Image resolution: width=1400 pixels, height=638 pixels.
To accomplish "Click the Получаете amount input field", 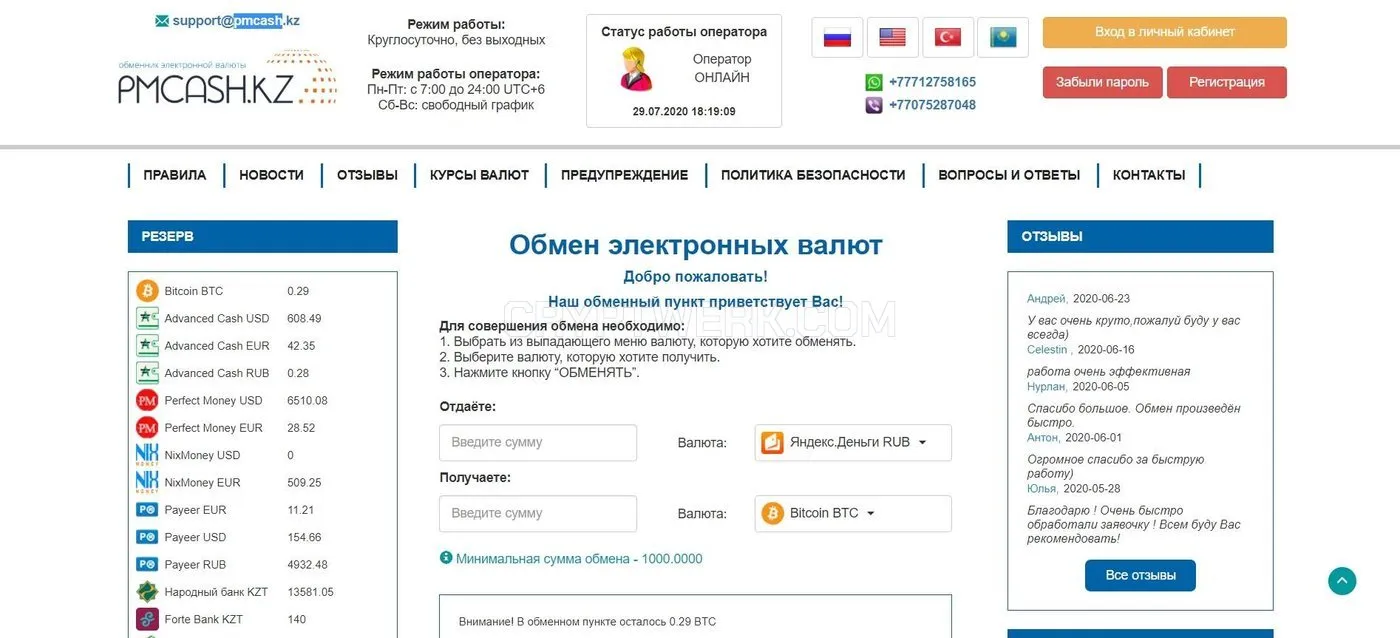I will [x=538, y=513].
